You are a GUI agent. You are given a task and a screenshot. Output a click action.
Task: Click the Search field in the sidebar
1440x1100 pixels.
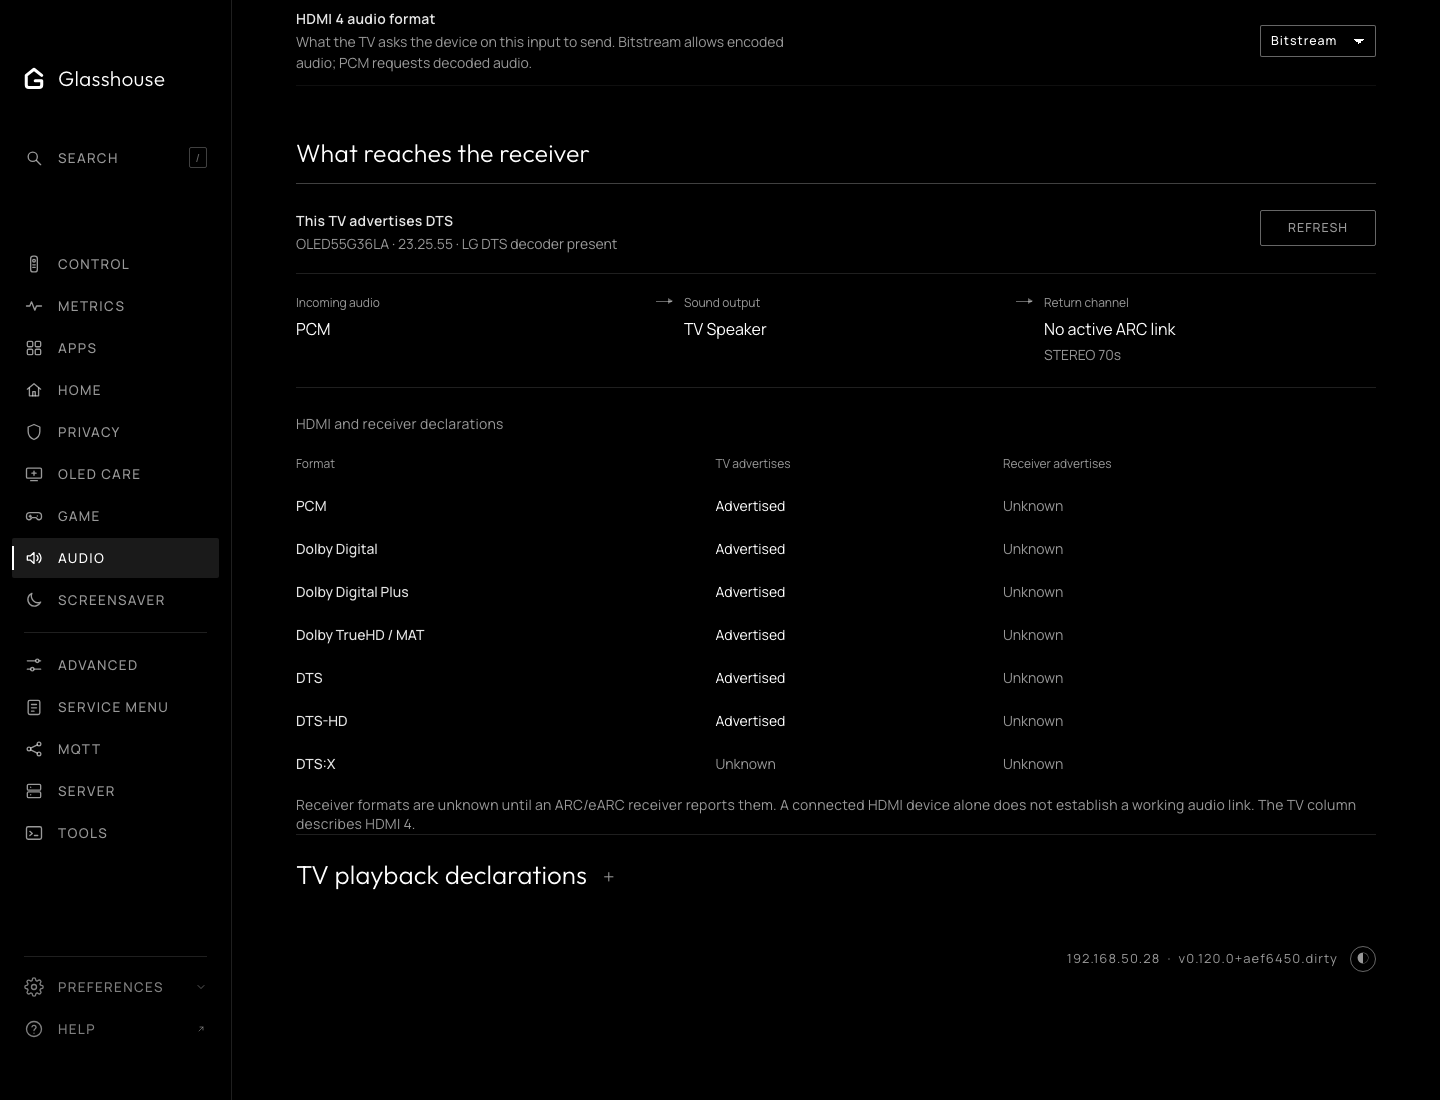(115, 158)
